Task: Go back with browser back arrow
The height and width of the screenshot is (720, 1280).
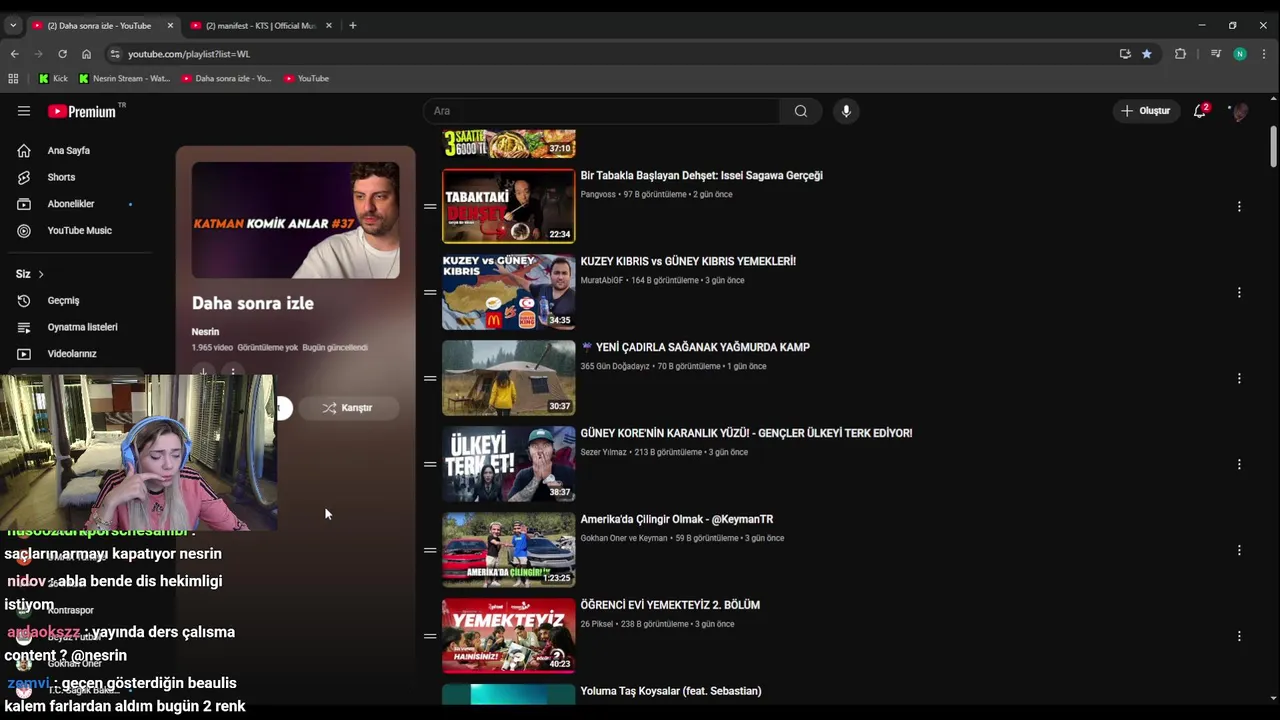Action: (14, 54)
